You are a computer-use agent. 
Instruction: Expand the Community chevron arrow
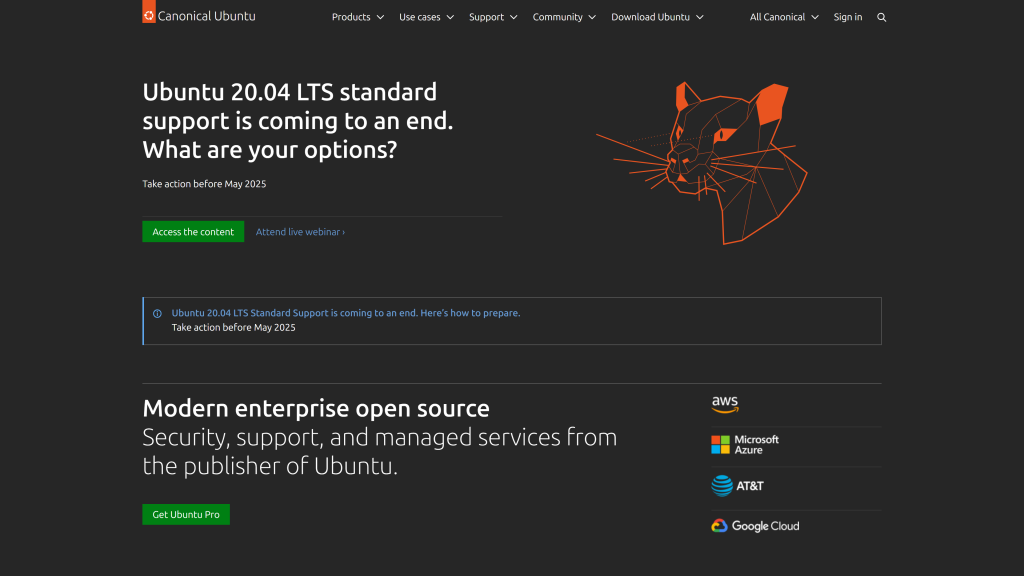[x=592, y=18]
